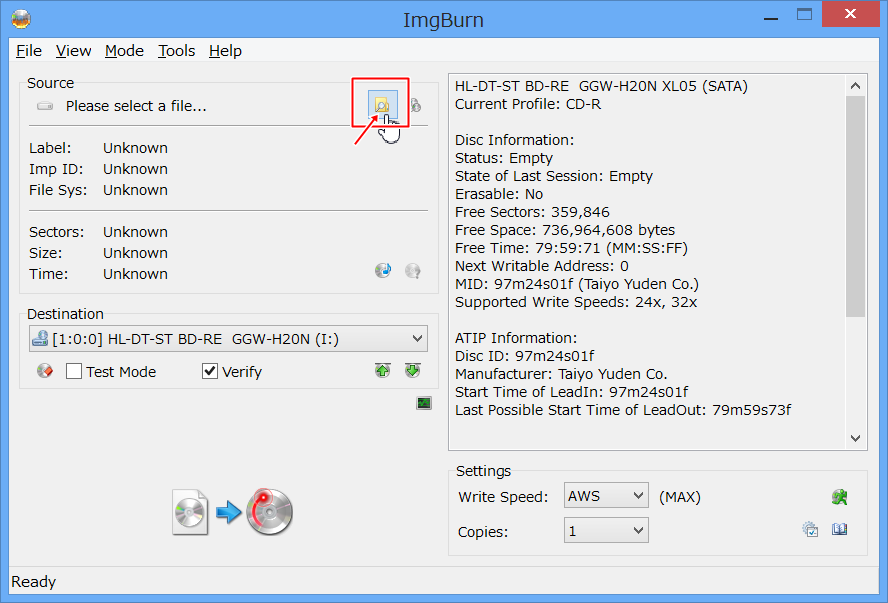Image resolution: width=888 pixels, height=603 pixels.
Task: Click the disc info scrollbar down arrow
Action: [x=855, y=438]
